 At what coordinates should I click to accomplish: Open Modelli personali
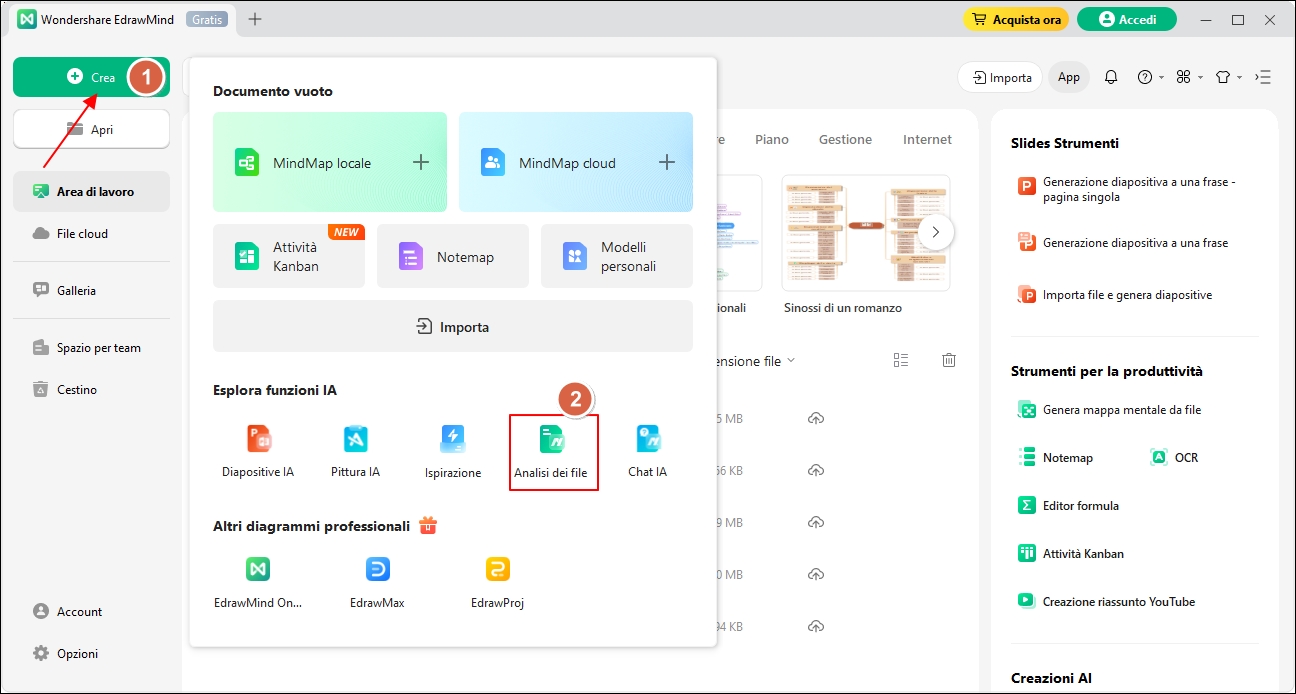pos(617,256)
